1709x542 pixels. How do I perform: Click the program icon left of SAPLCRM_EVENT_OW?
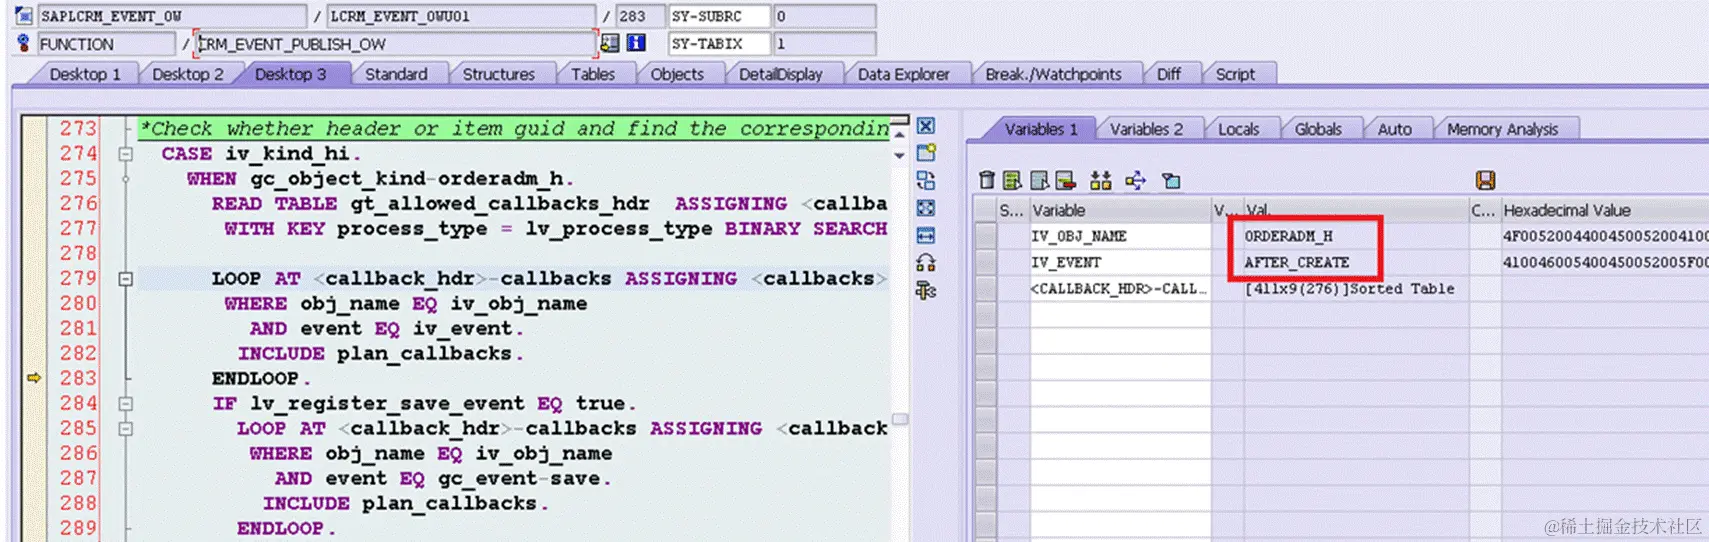point(24,16)
